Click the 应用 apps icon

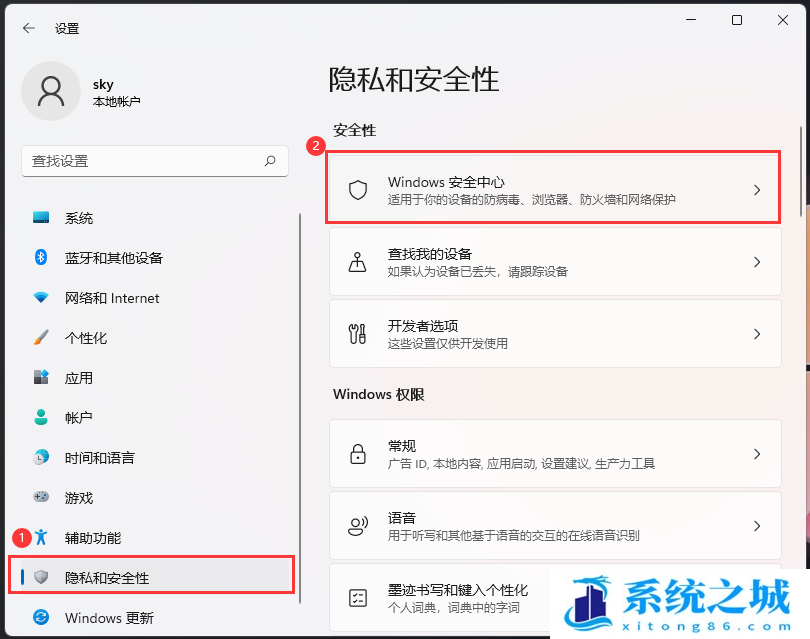pyautogui.click(x=41, y=377)
